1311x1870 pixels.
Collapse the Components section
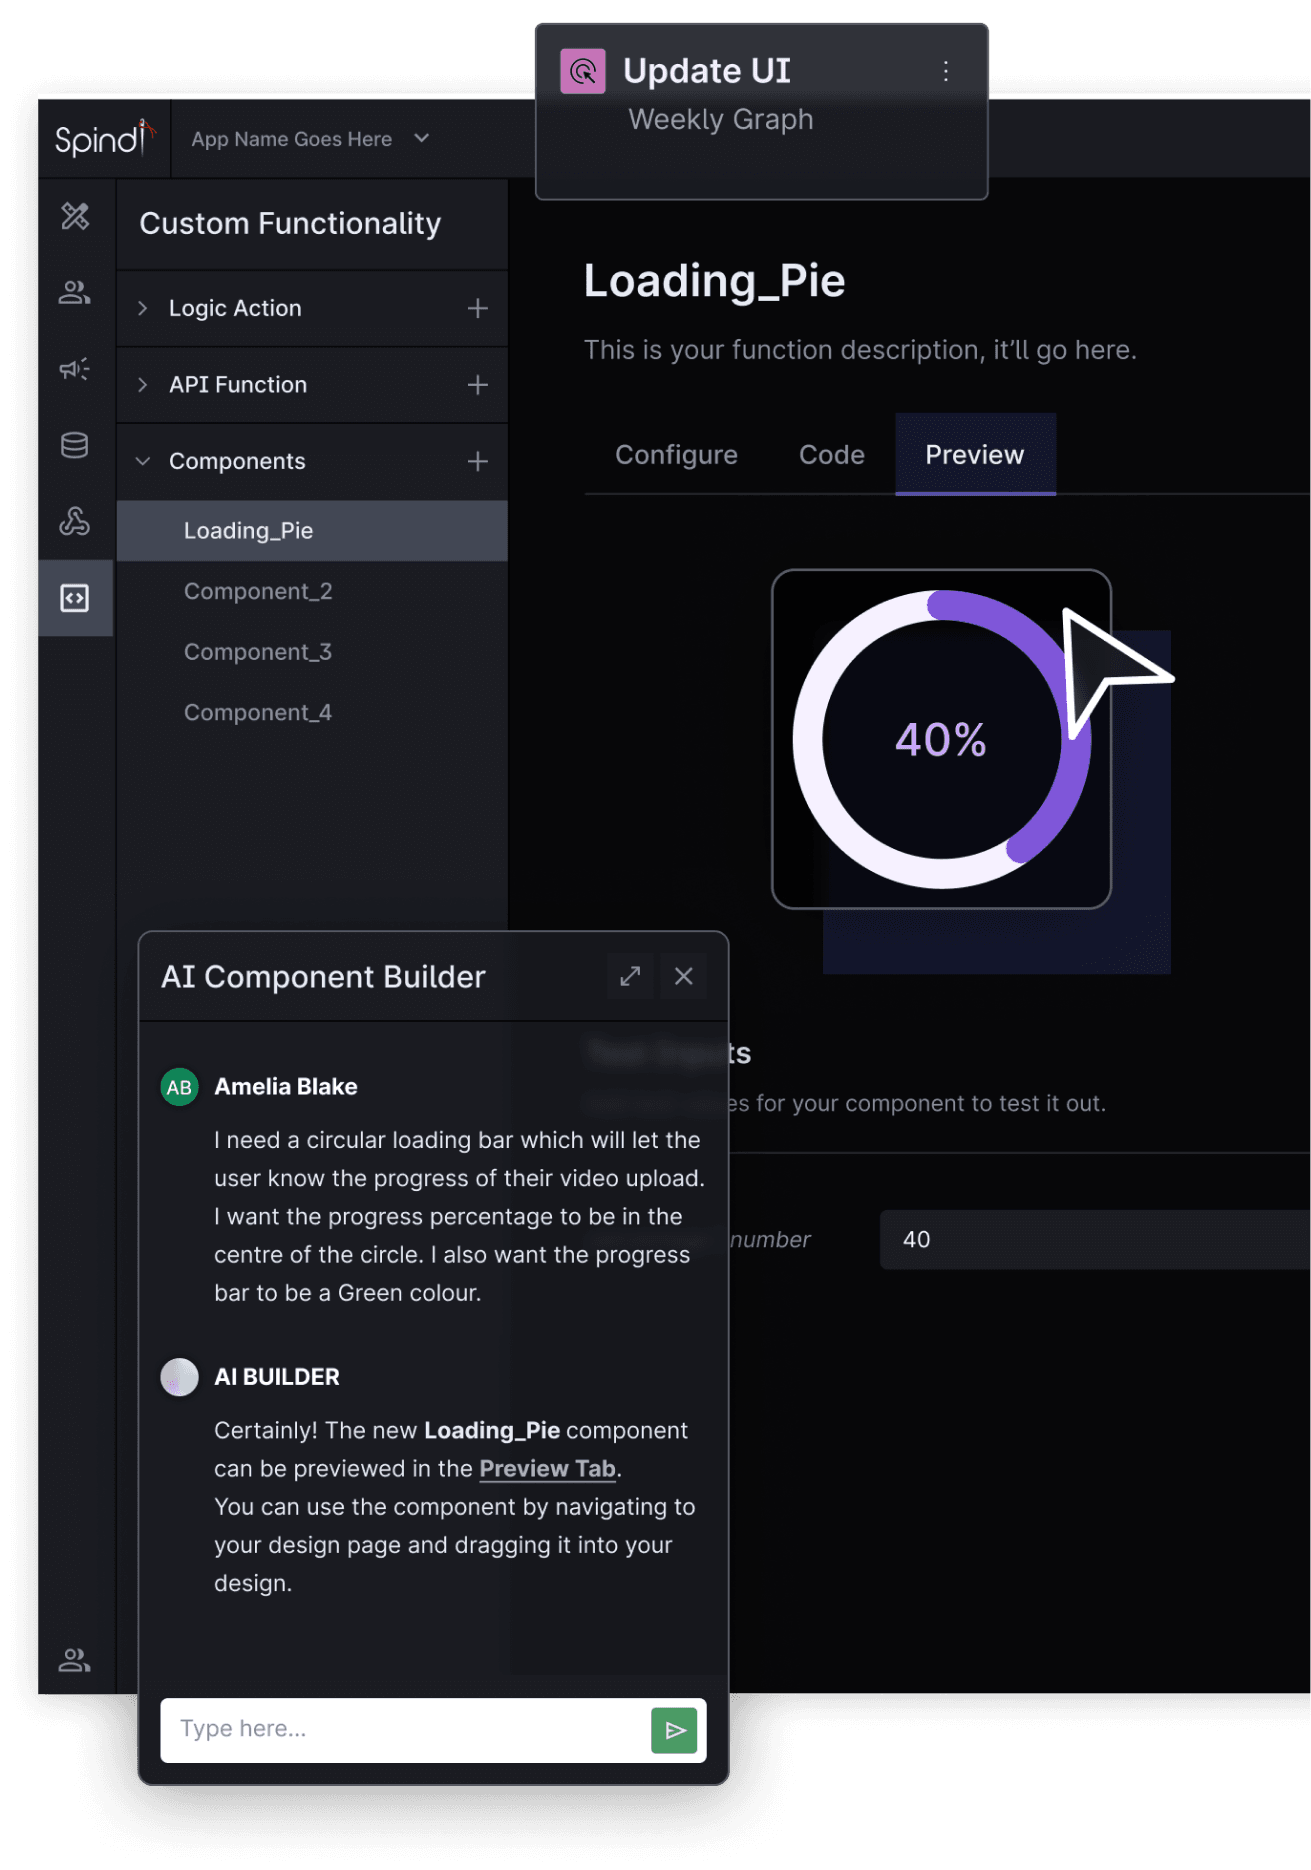(x=143, y=461)
